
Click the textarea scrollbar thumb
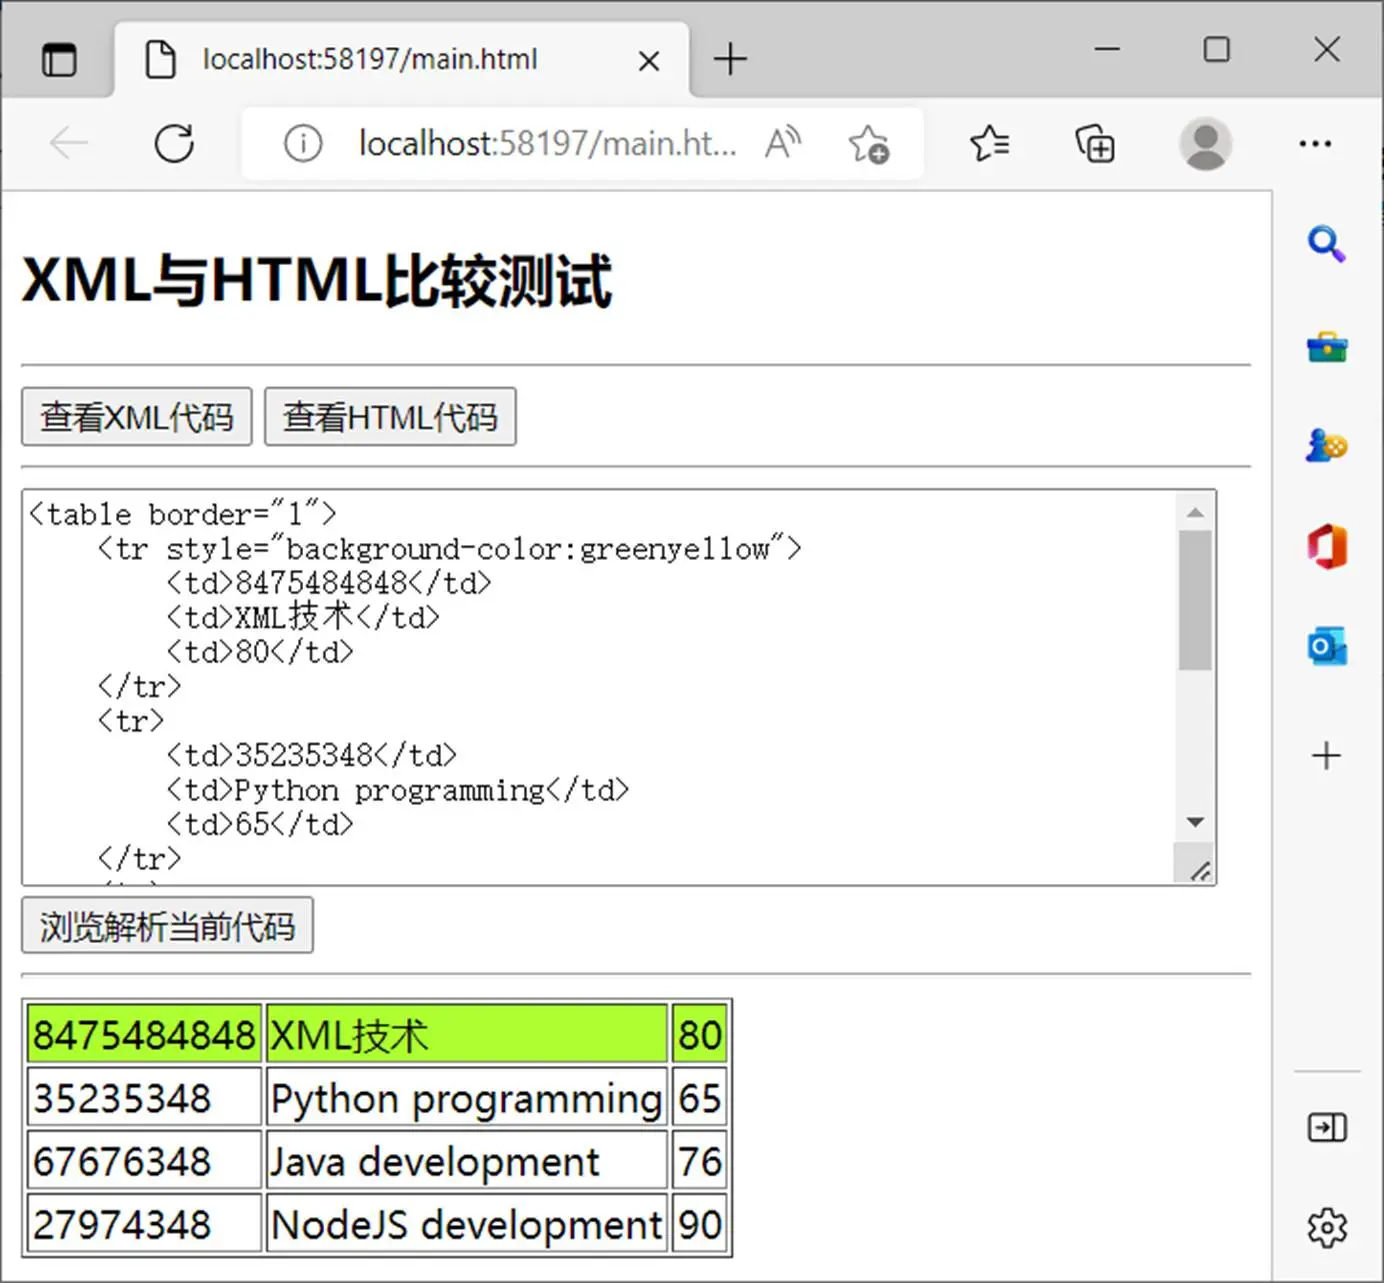1195,600
